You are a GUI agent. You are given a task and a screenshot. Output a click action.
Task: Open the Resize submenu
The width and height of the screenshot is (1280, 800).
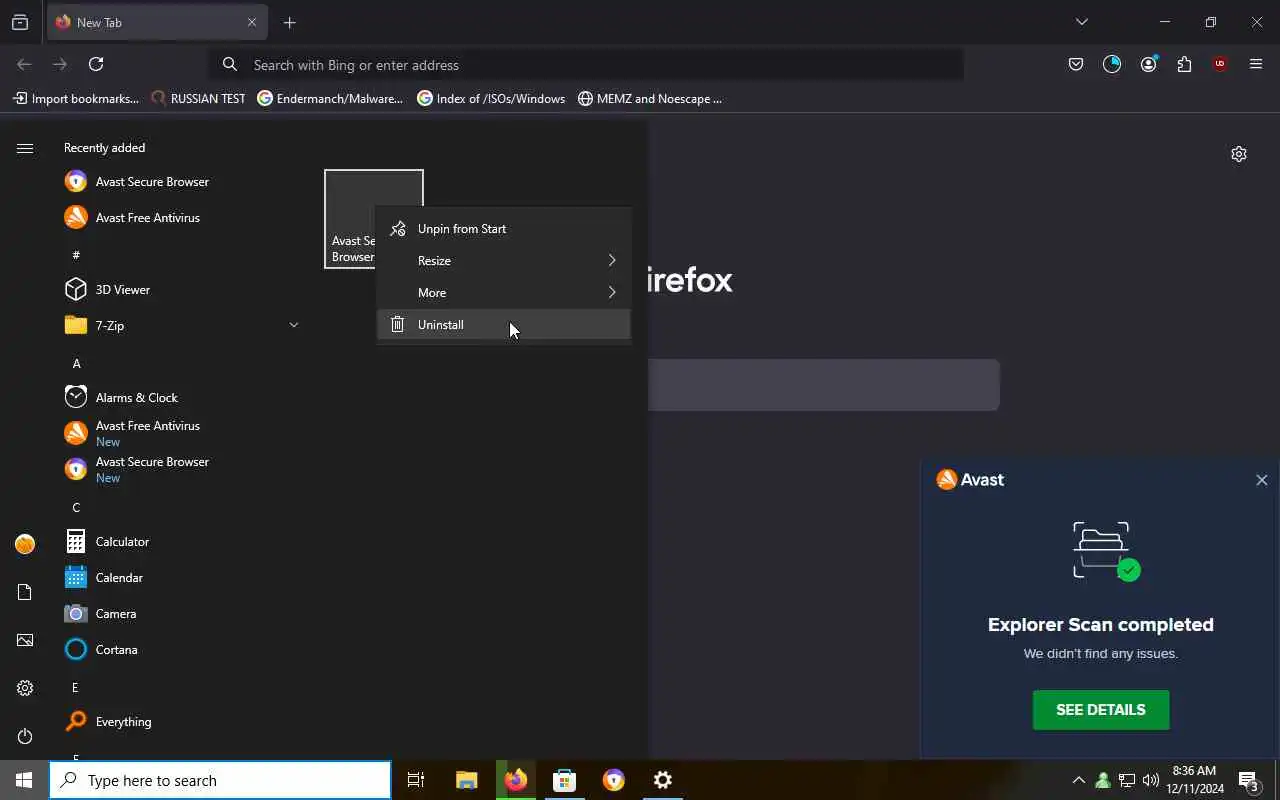click(504, 260)
